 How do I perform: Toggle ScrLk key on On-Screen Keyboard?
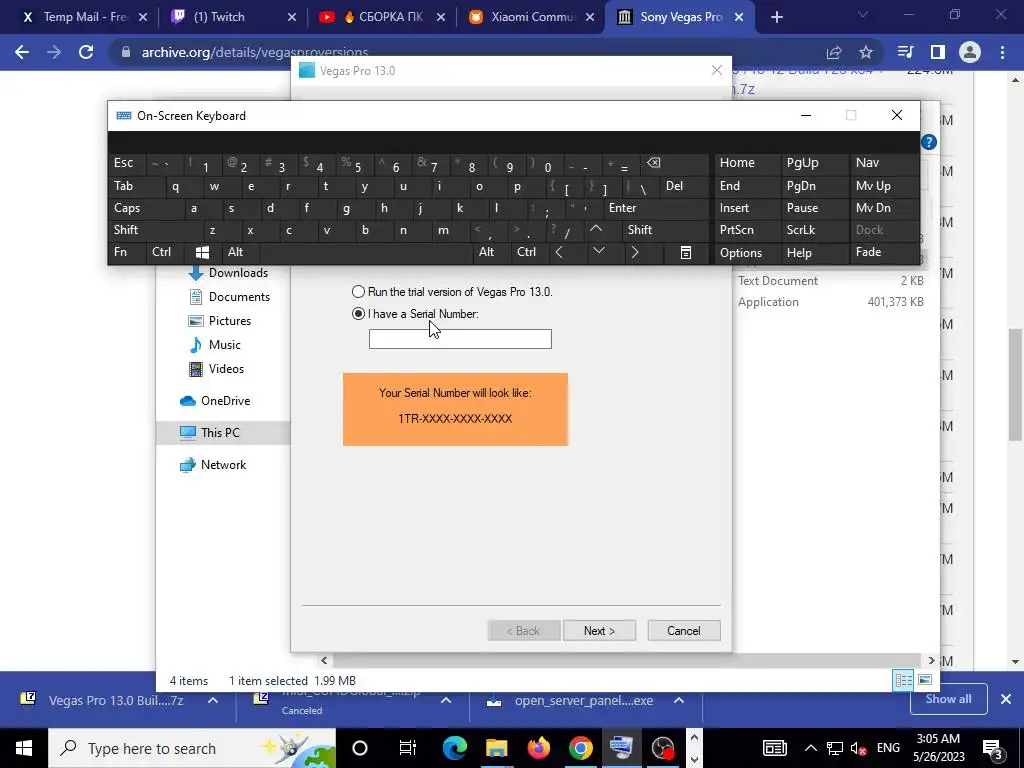click(x=801, y=229)
